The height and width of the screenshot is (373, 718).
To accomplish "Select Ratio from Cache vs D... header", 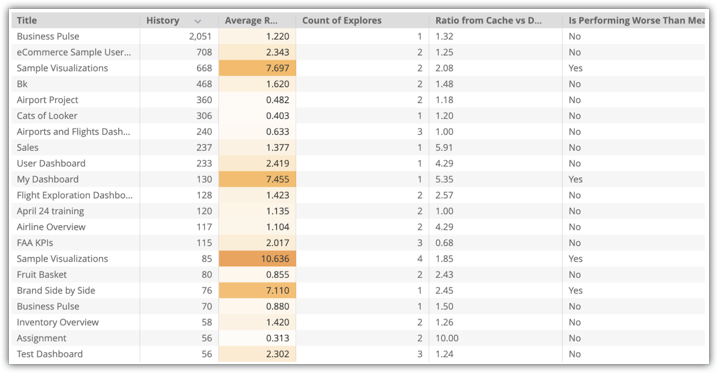I will (488, 21).
